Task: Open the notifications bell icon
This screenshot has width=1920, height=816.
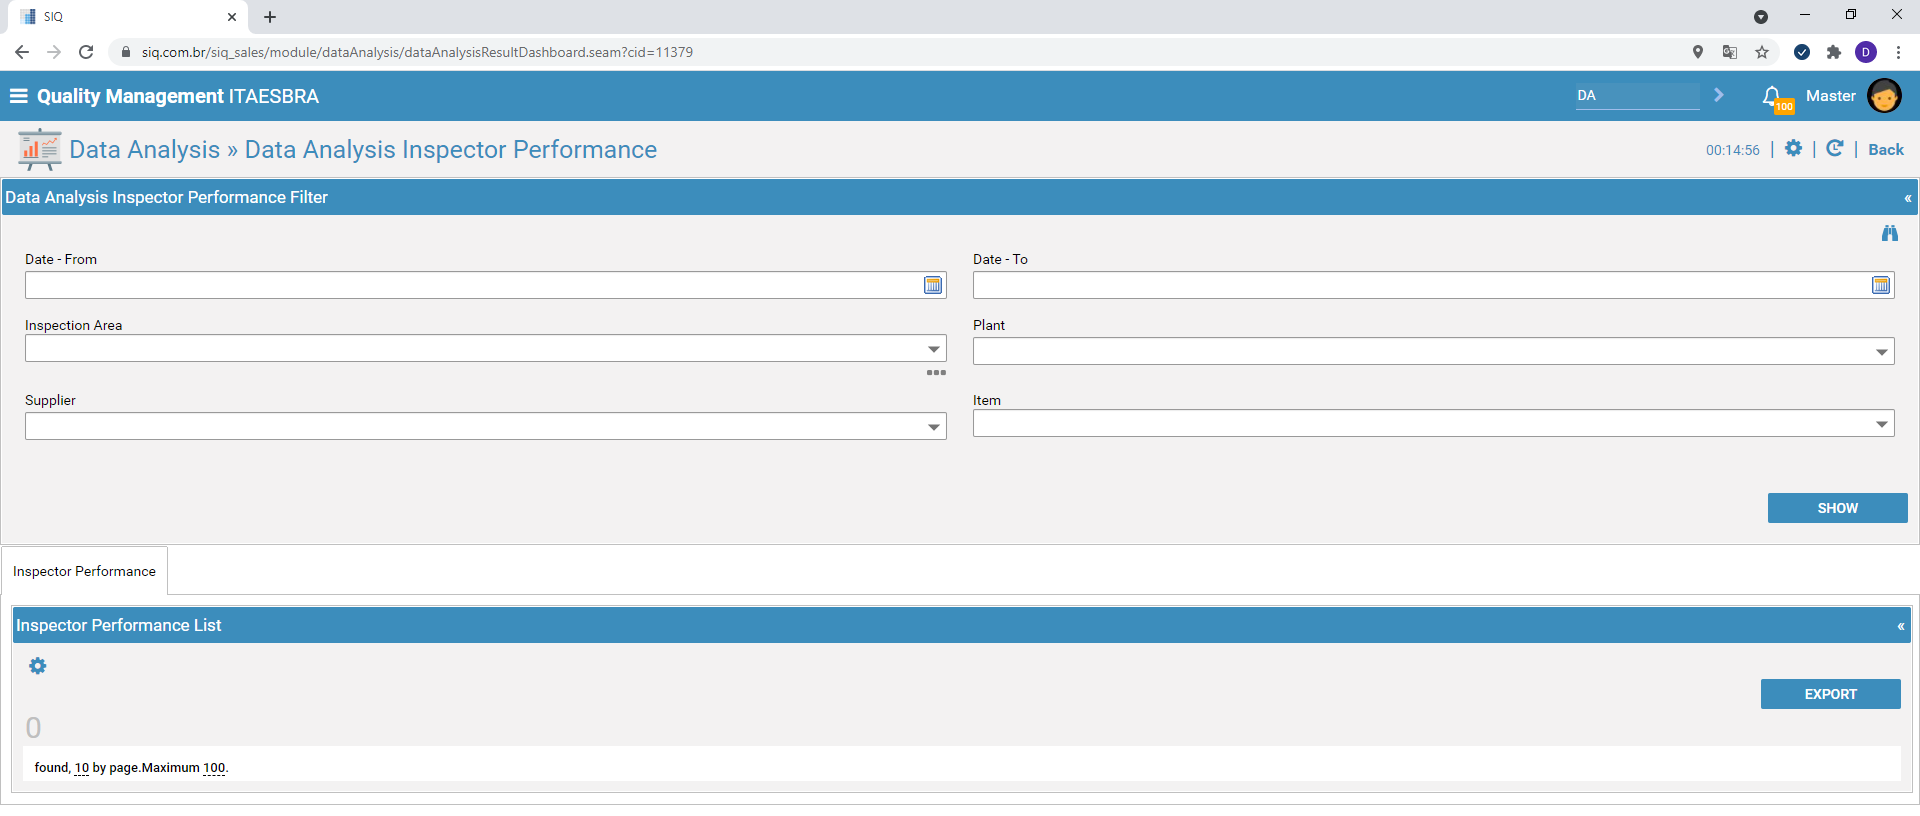Action: point(1772,96)
